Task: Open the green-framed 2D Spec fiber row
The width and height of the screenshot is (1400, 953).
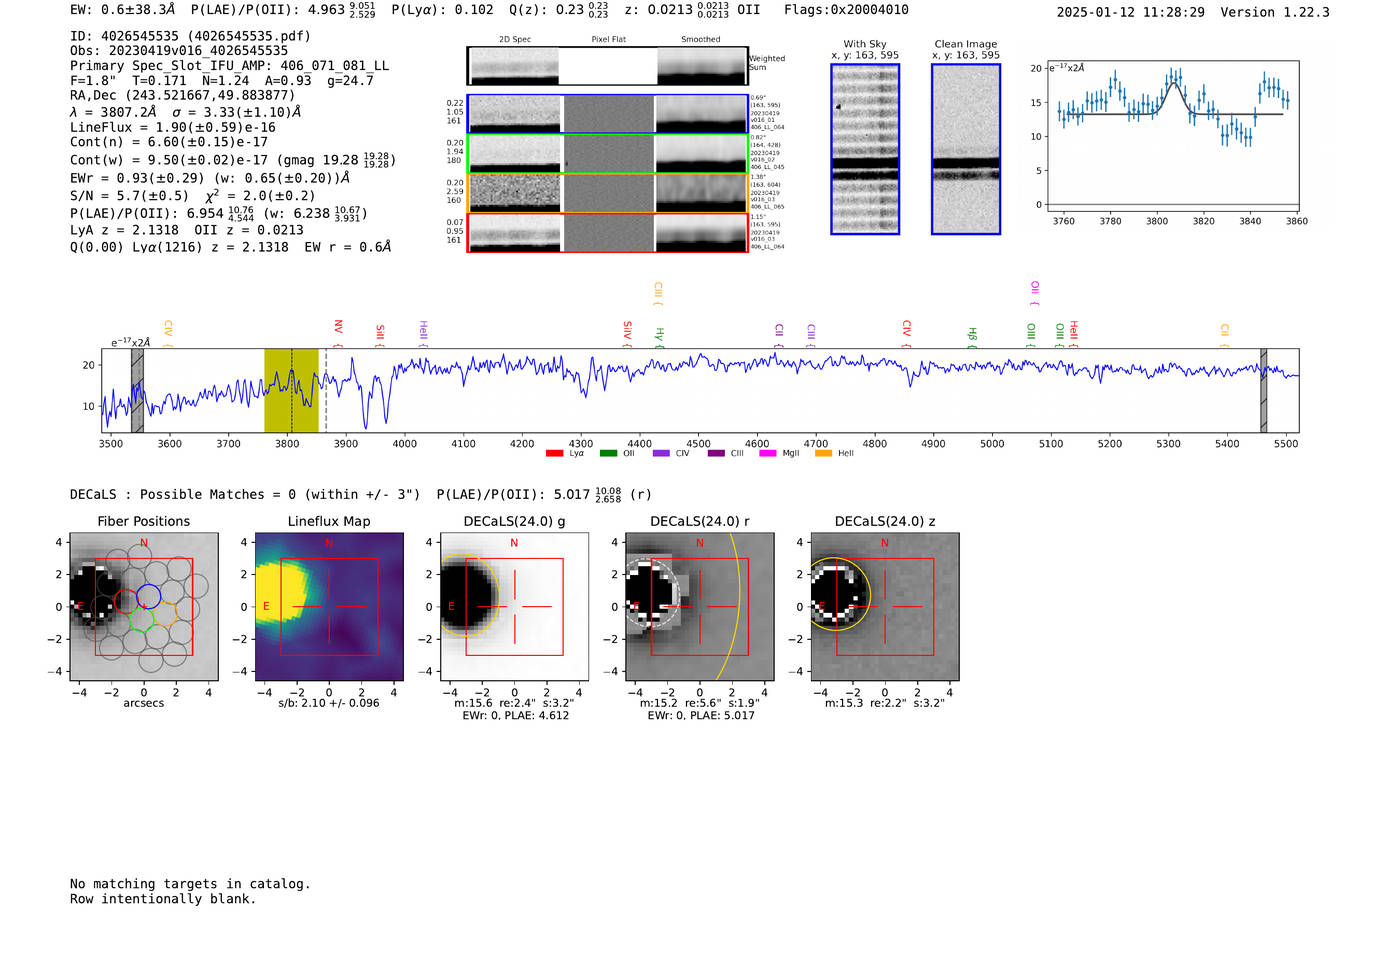Action: (x=607, y=154)
